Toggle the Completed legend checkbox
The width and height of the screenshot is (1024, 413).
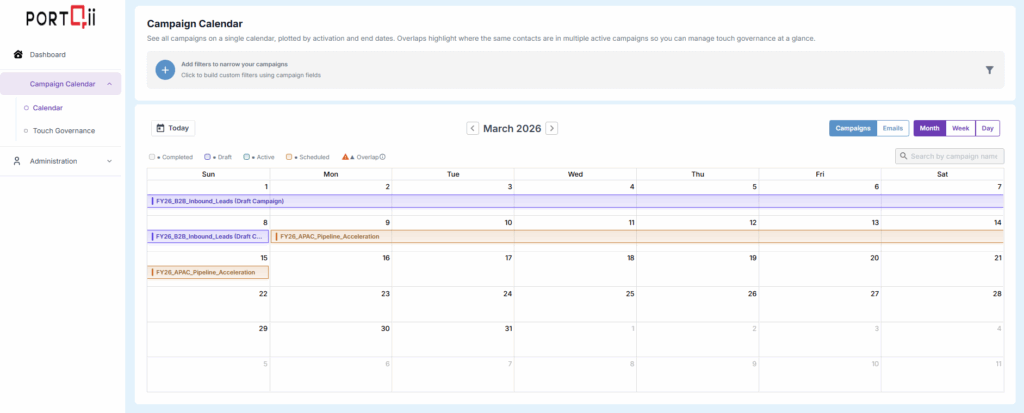point(152,157)
